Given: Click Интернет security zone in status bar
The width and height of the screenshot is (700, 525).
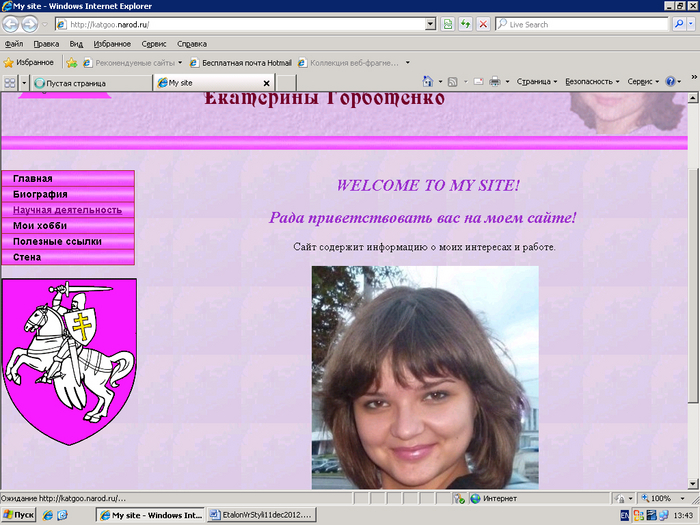Looking at the screenshot, I should click(494, 499).
